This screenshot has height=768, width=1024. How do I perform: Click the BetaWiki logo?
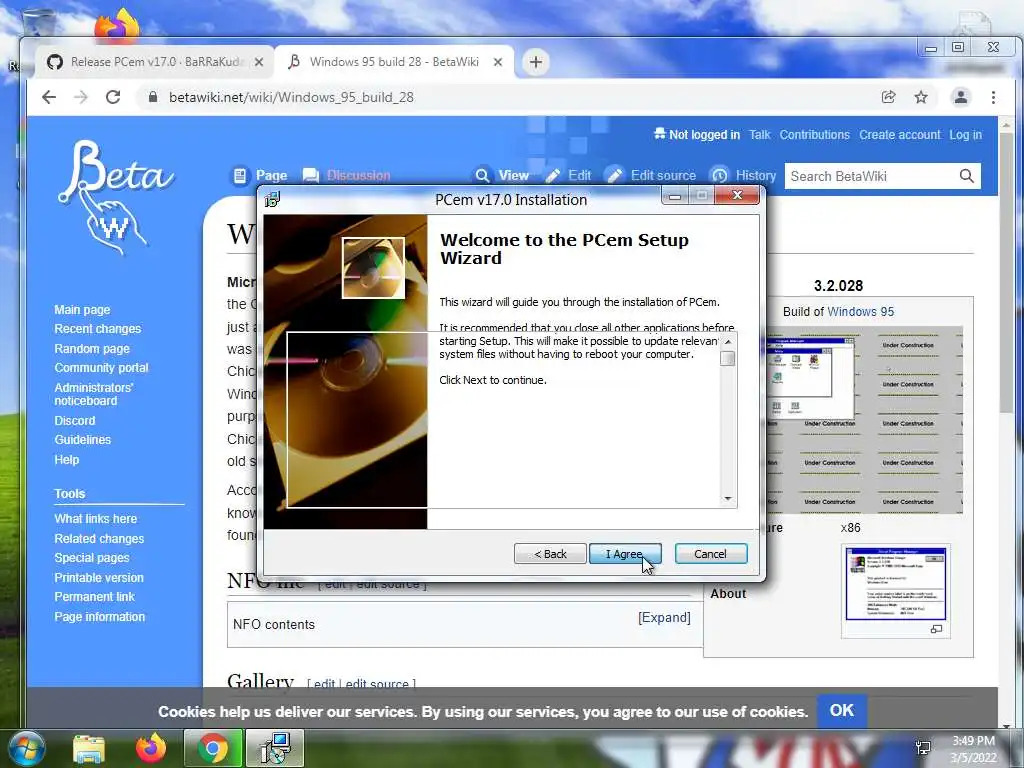[115, 197]
